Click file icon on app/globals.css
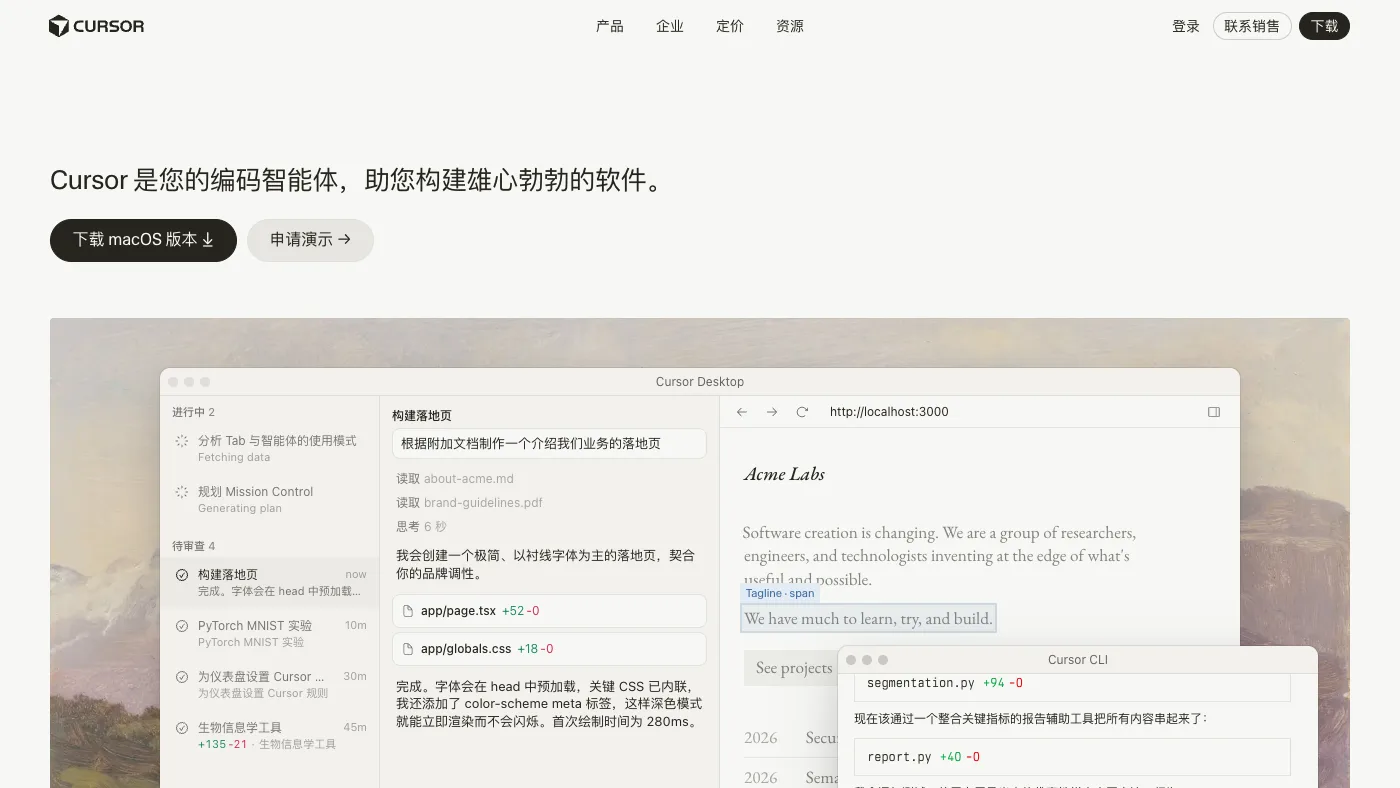Screen dimensions: 1400x788 pos(408,649)
